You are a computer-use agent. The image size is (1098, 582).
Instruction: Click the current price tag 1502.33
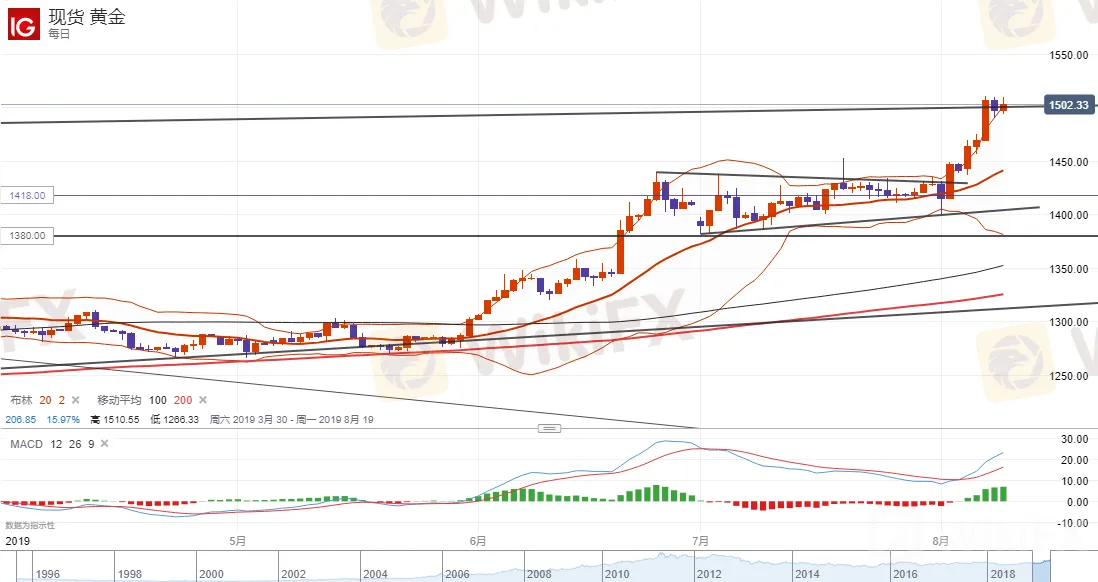(1069, 105)
